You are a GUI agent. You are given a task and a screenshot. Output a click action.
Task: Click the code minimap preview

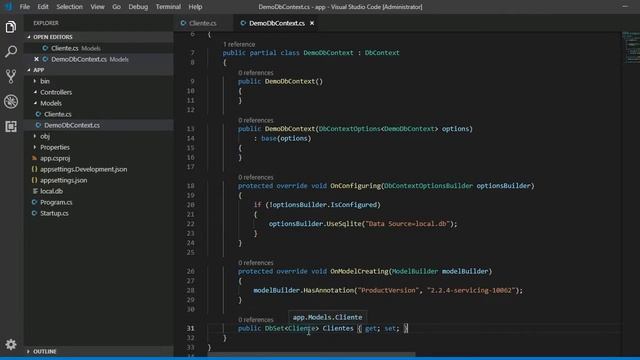[x=631, y=48]
